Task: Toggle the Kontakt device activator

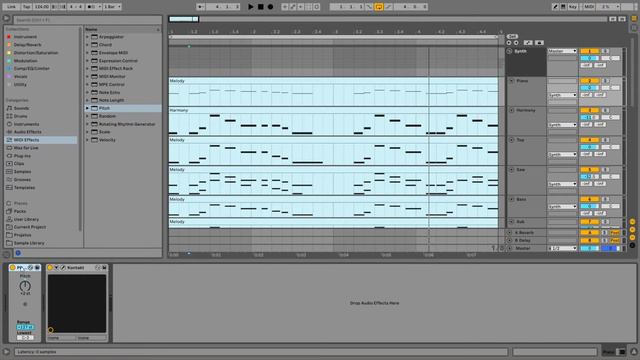Action: [50, 267]
